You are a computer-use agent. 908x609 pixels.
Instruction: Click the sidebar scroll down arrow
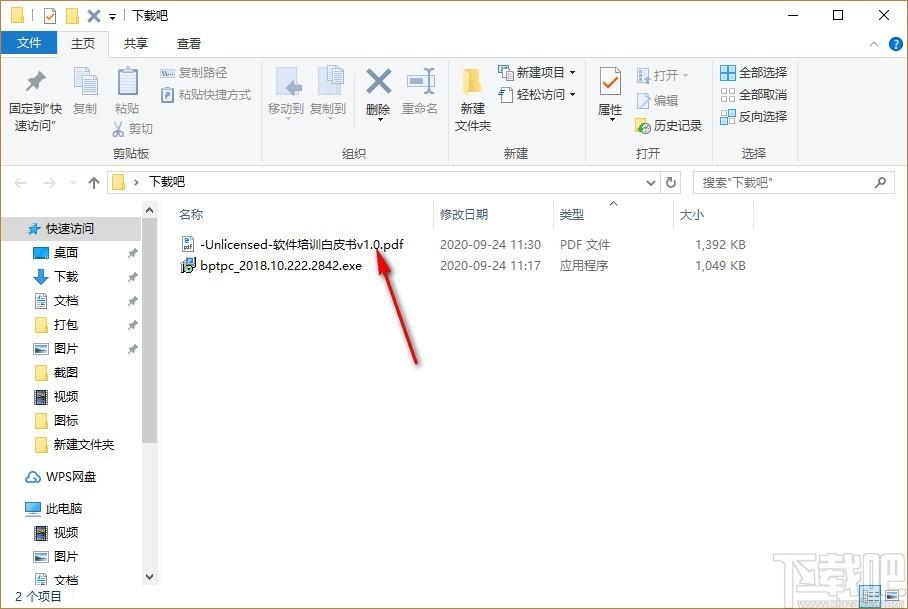click(149, 577)
